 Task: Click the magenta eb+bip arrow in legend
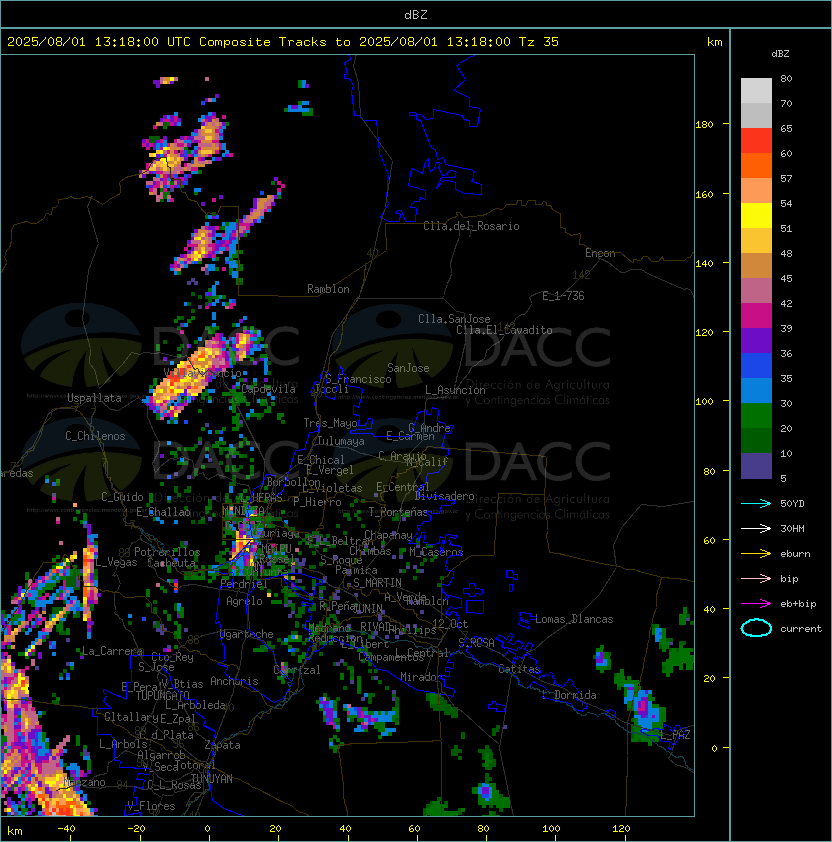756,604
